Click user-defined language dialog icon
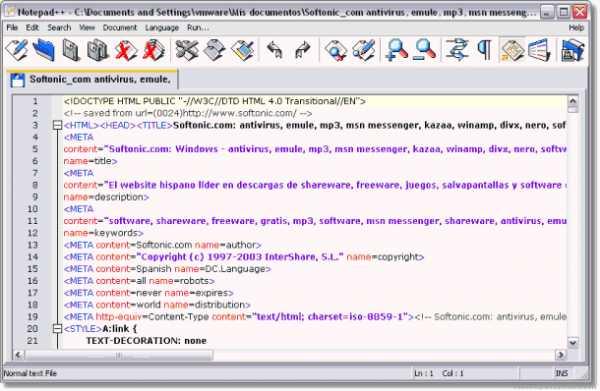 (539, 50)
